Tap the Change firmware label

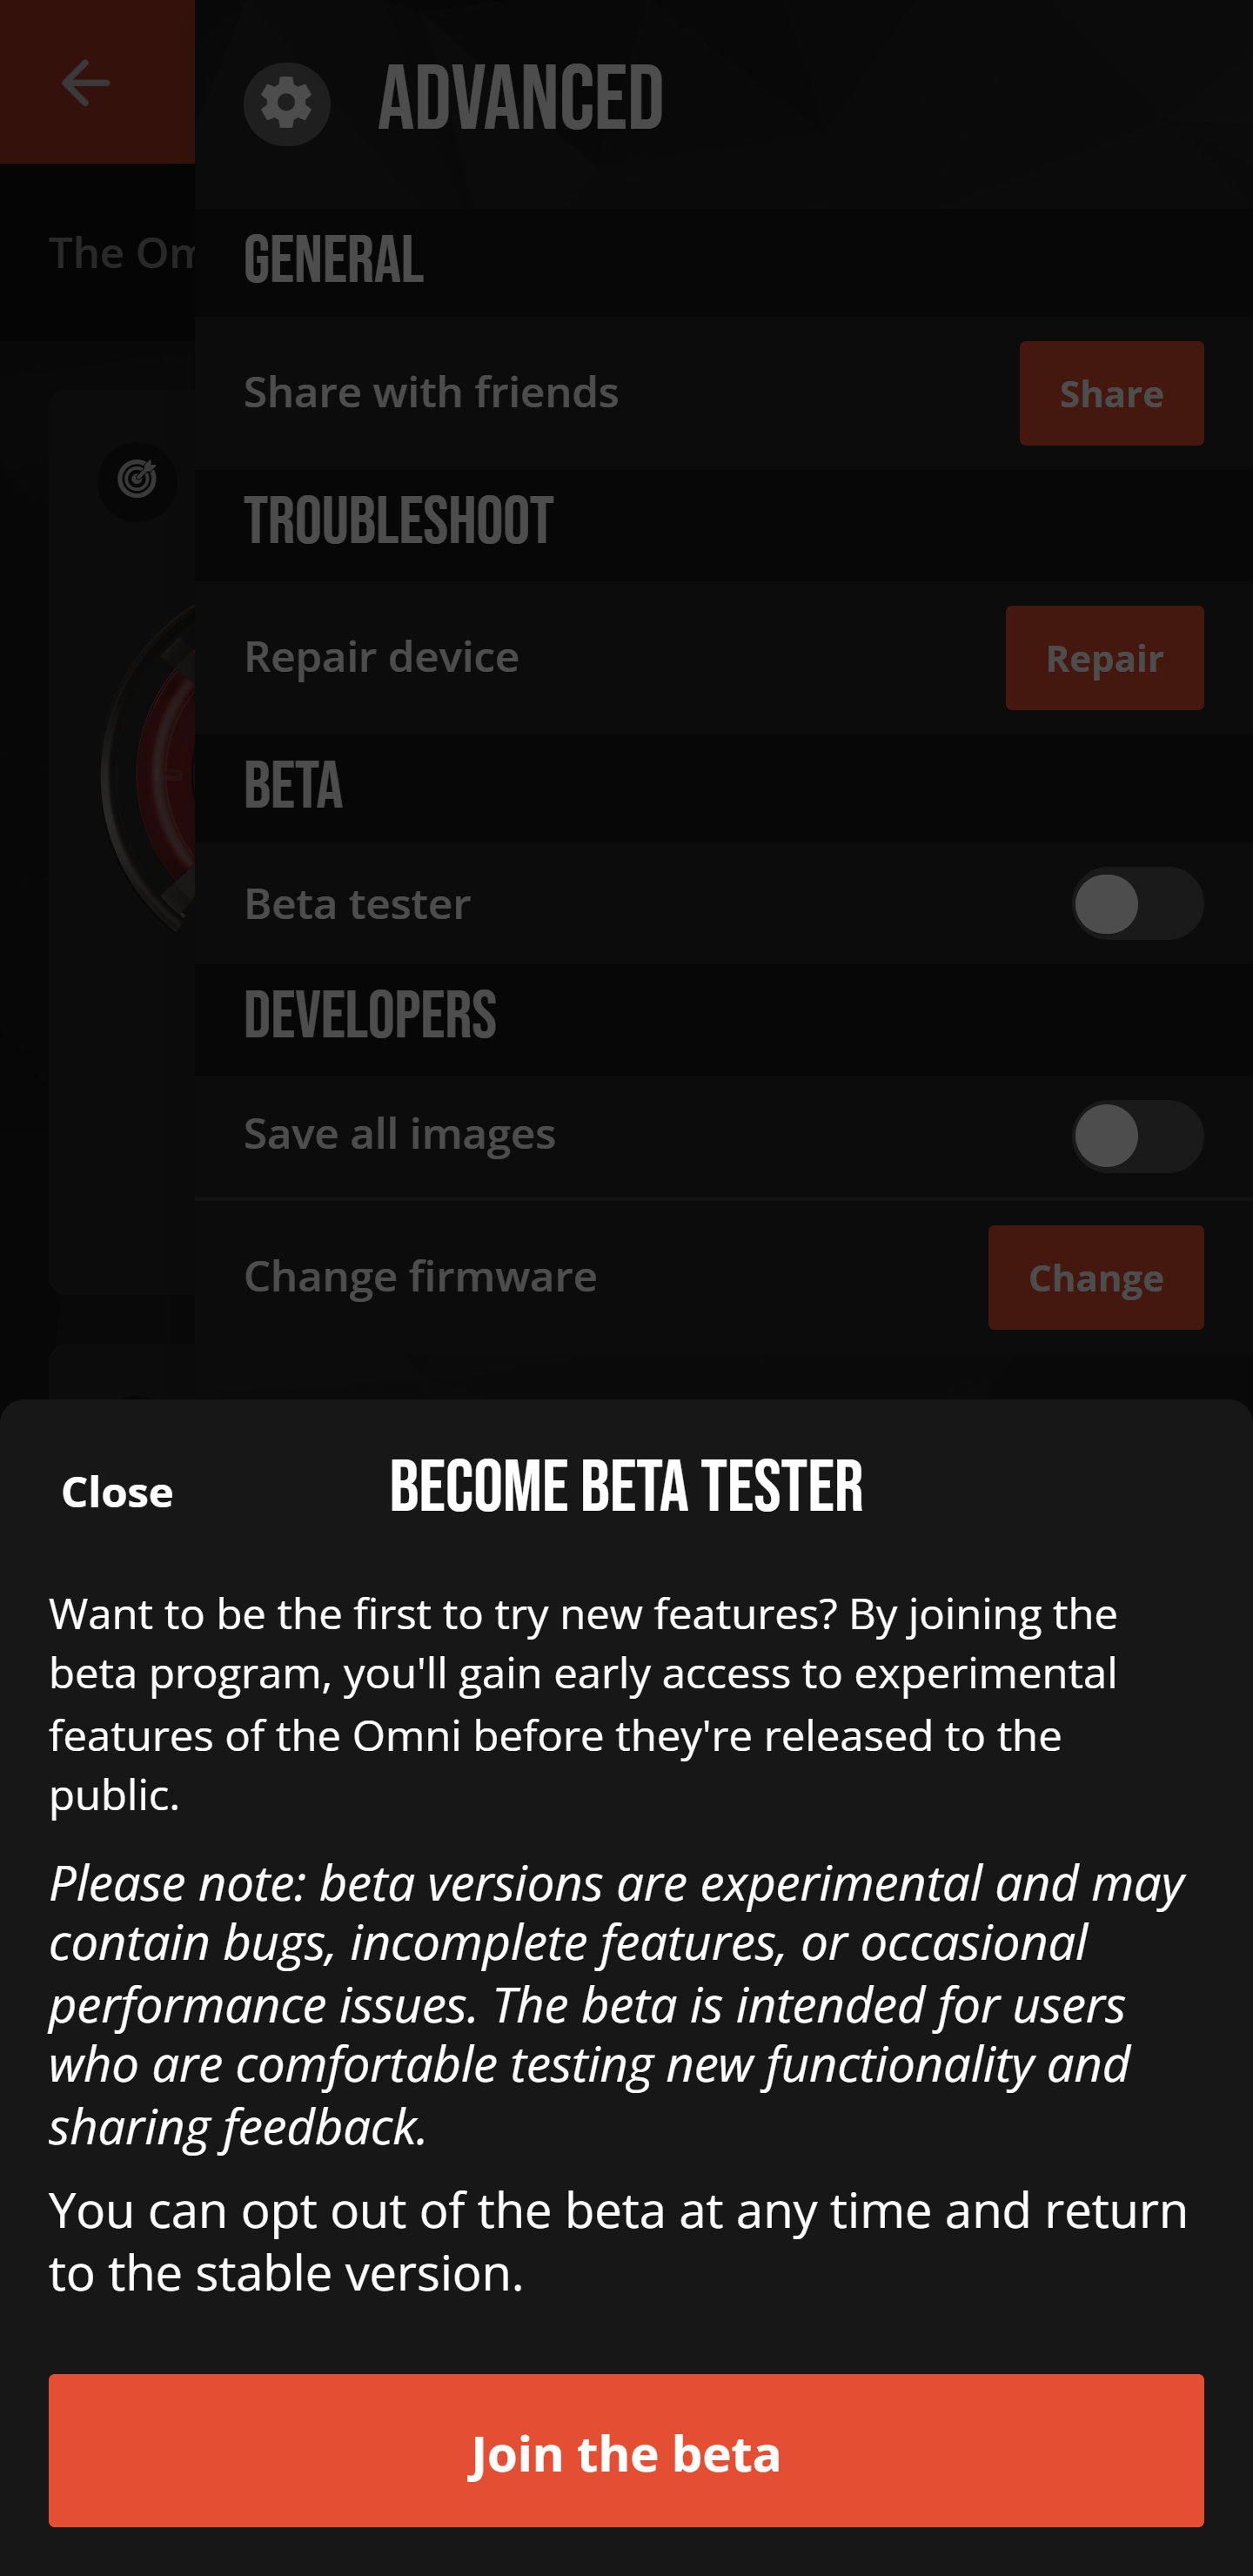pyautogui.click(x=420, y=1277)
